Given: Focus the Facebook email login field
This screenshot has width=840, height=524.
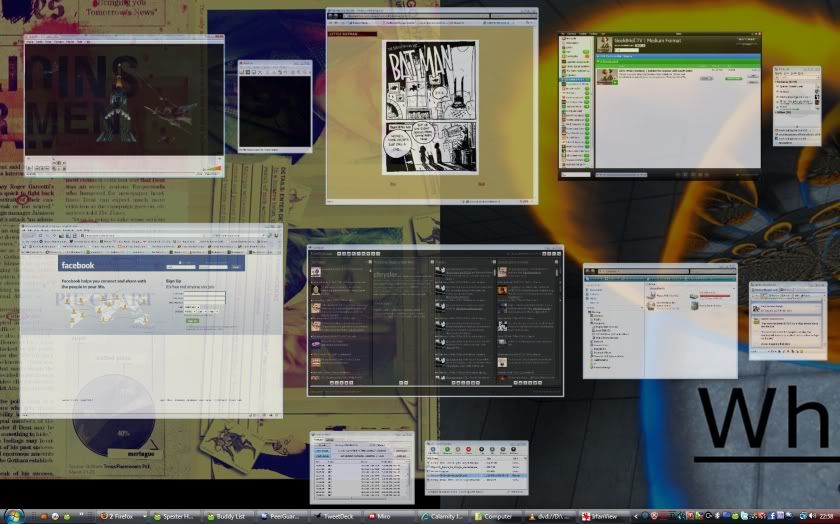Looking at the screenshot, I should tap(181, 267).
